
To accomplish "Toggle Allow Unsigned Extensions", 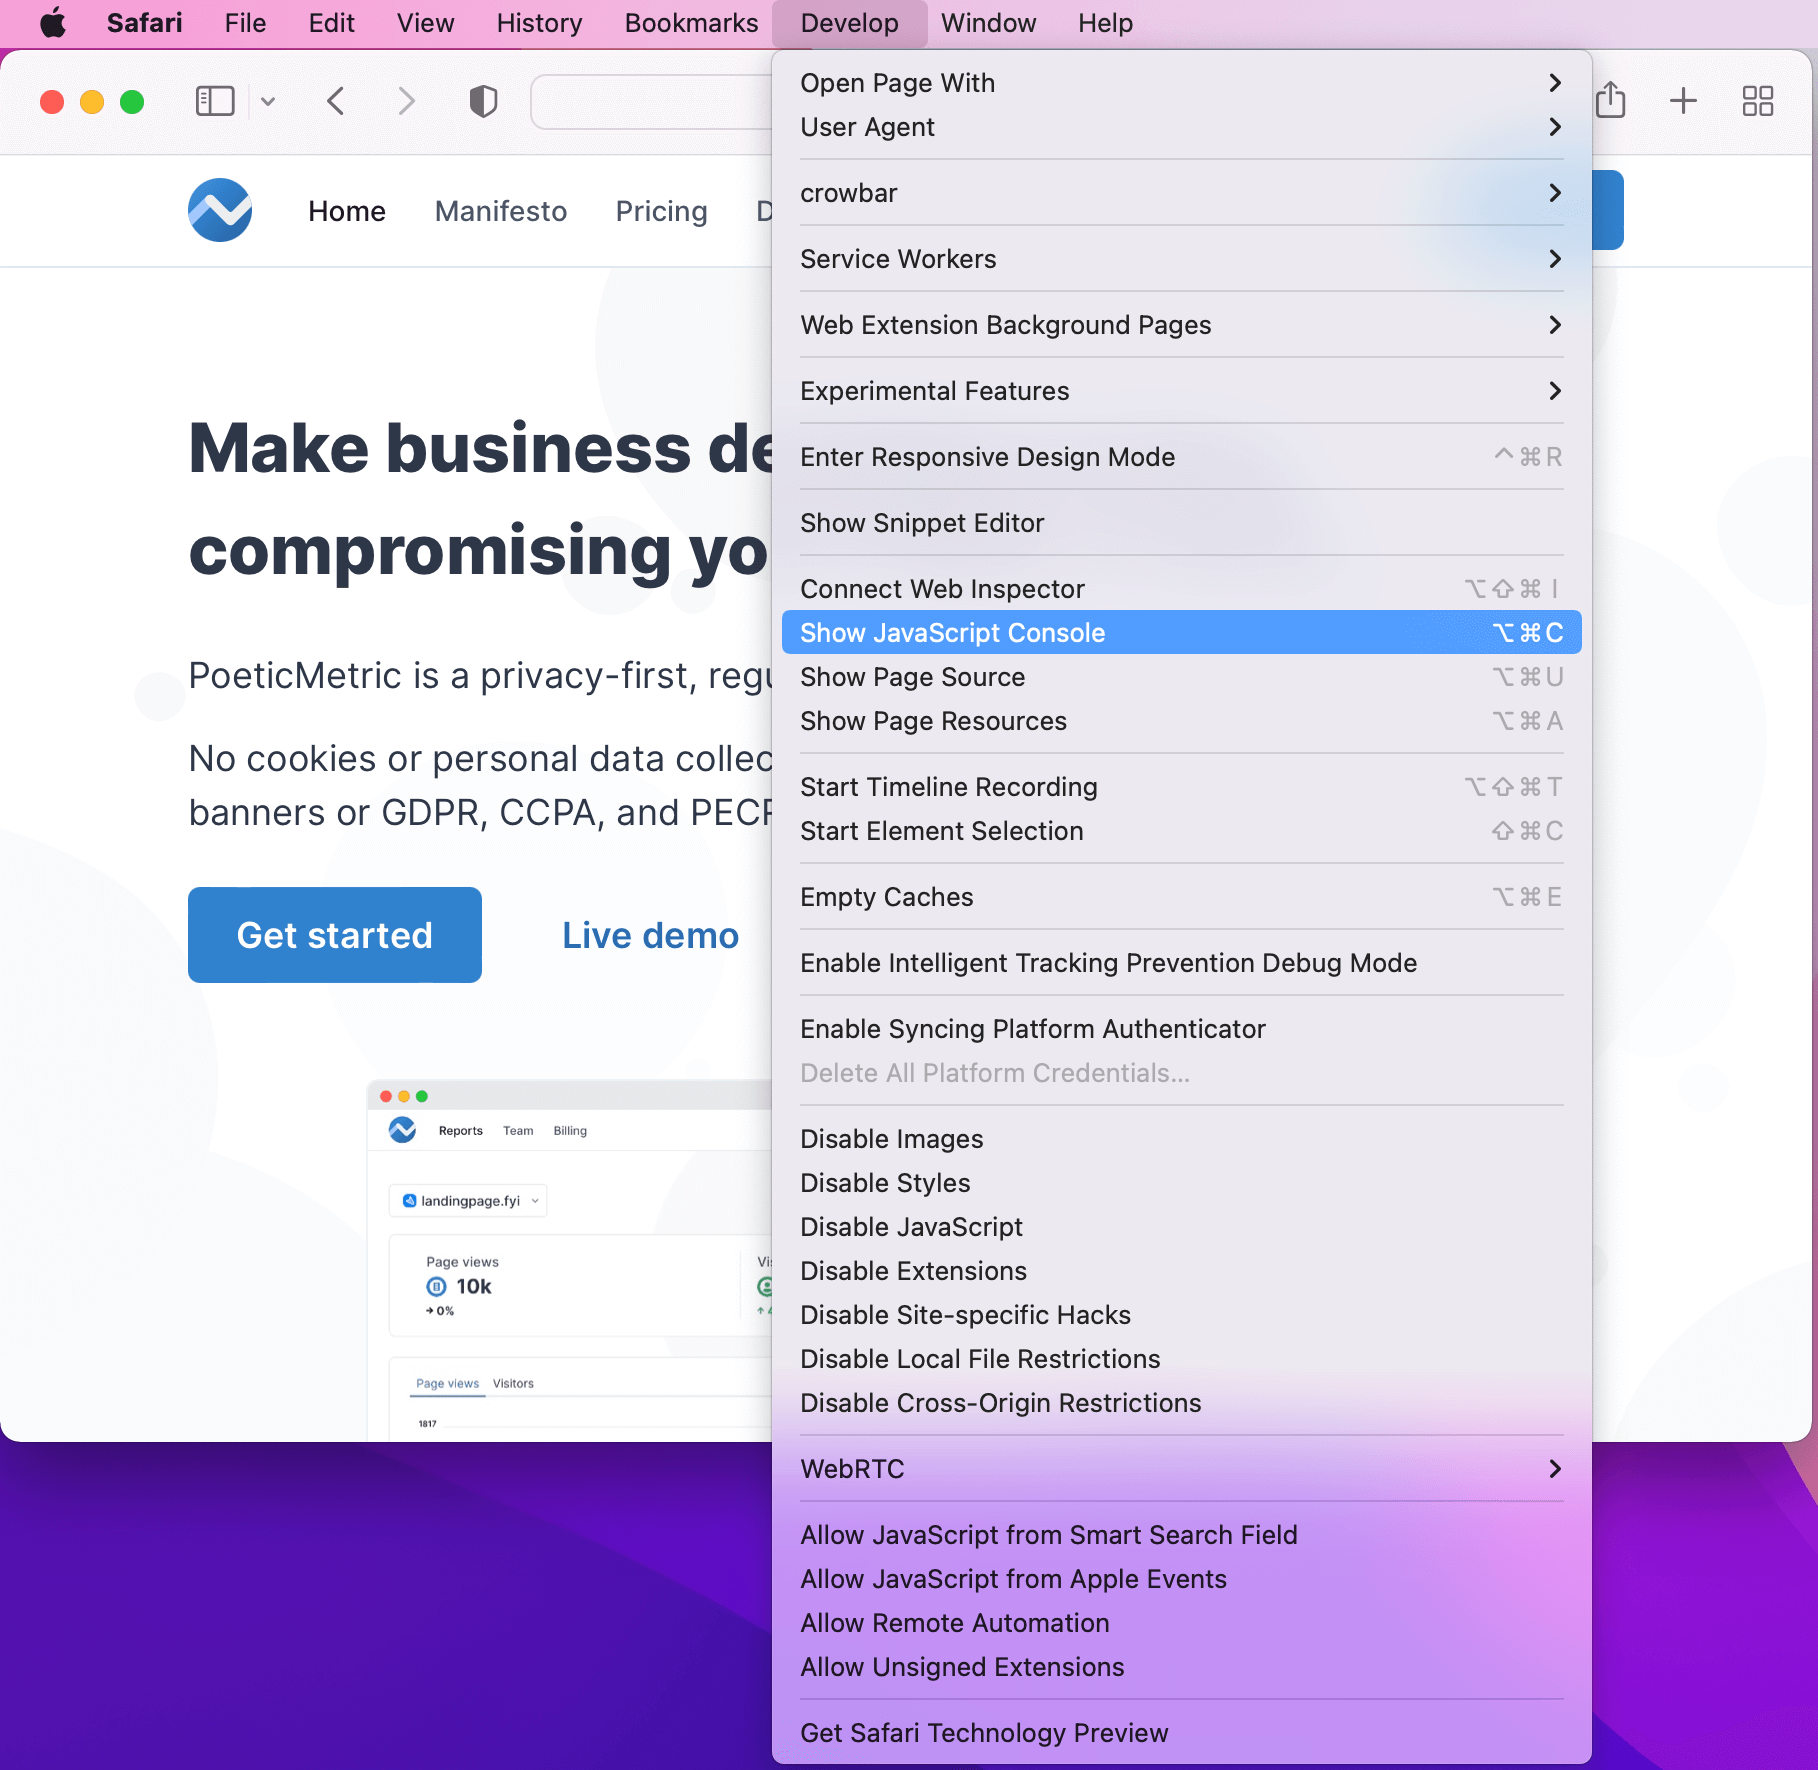I will 1181,1667.
